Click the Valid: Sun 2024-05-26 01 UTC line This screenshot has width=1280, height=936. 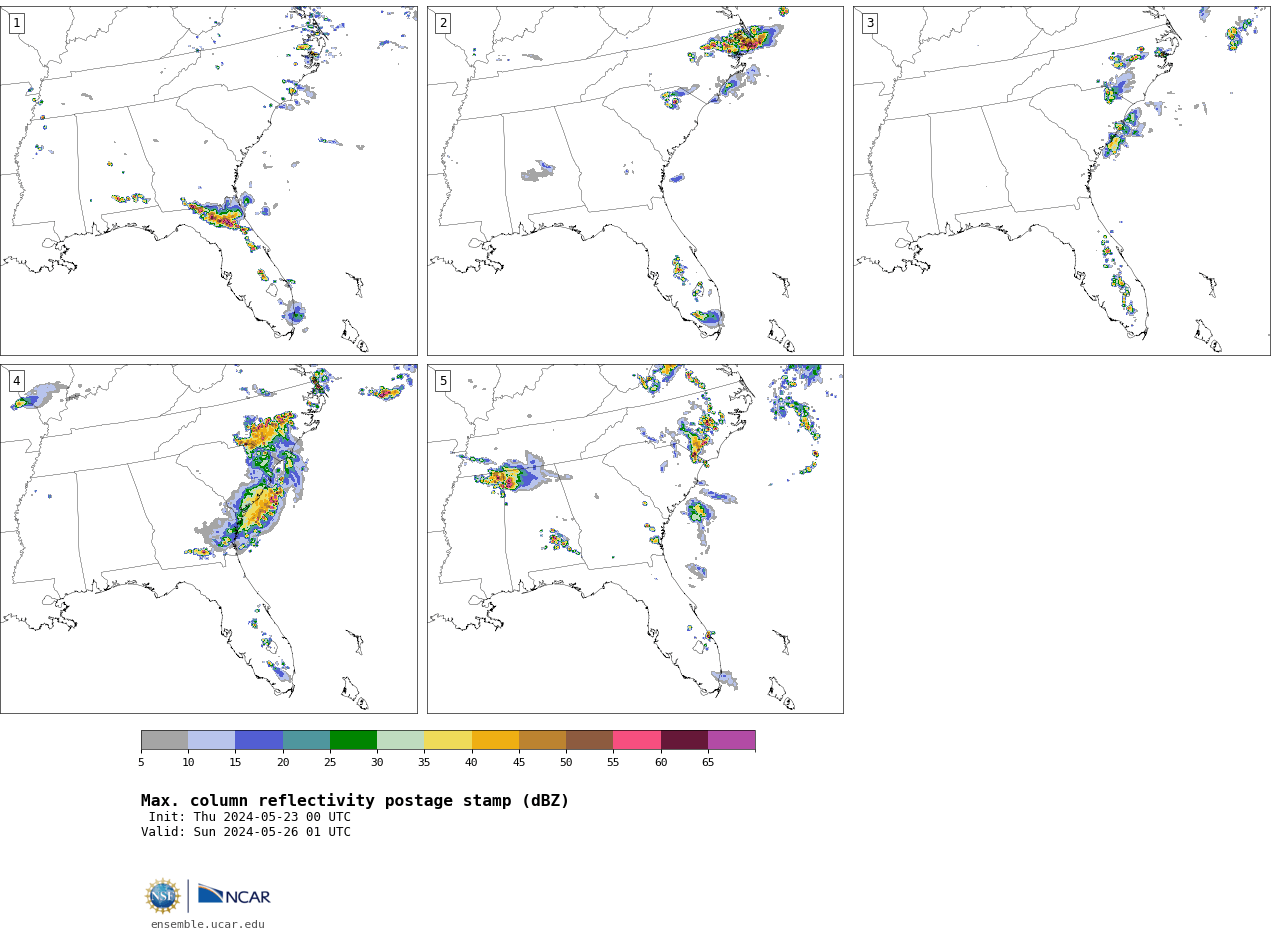(246, 832)
